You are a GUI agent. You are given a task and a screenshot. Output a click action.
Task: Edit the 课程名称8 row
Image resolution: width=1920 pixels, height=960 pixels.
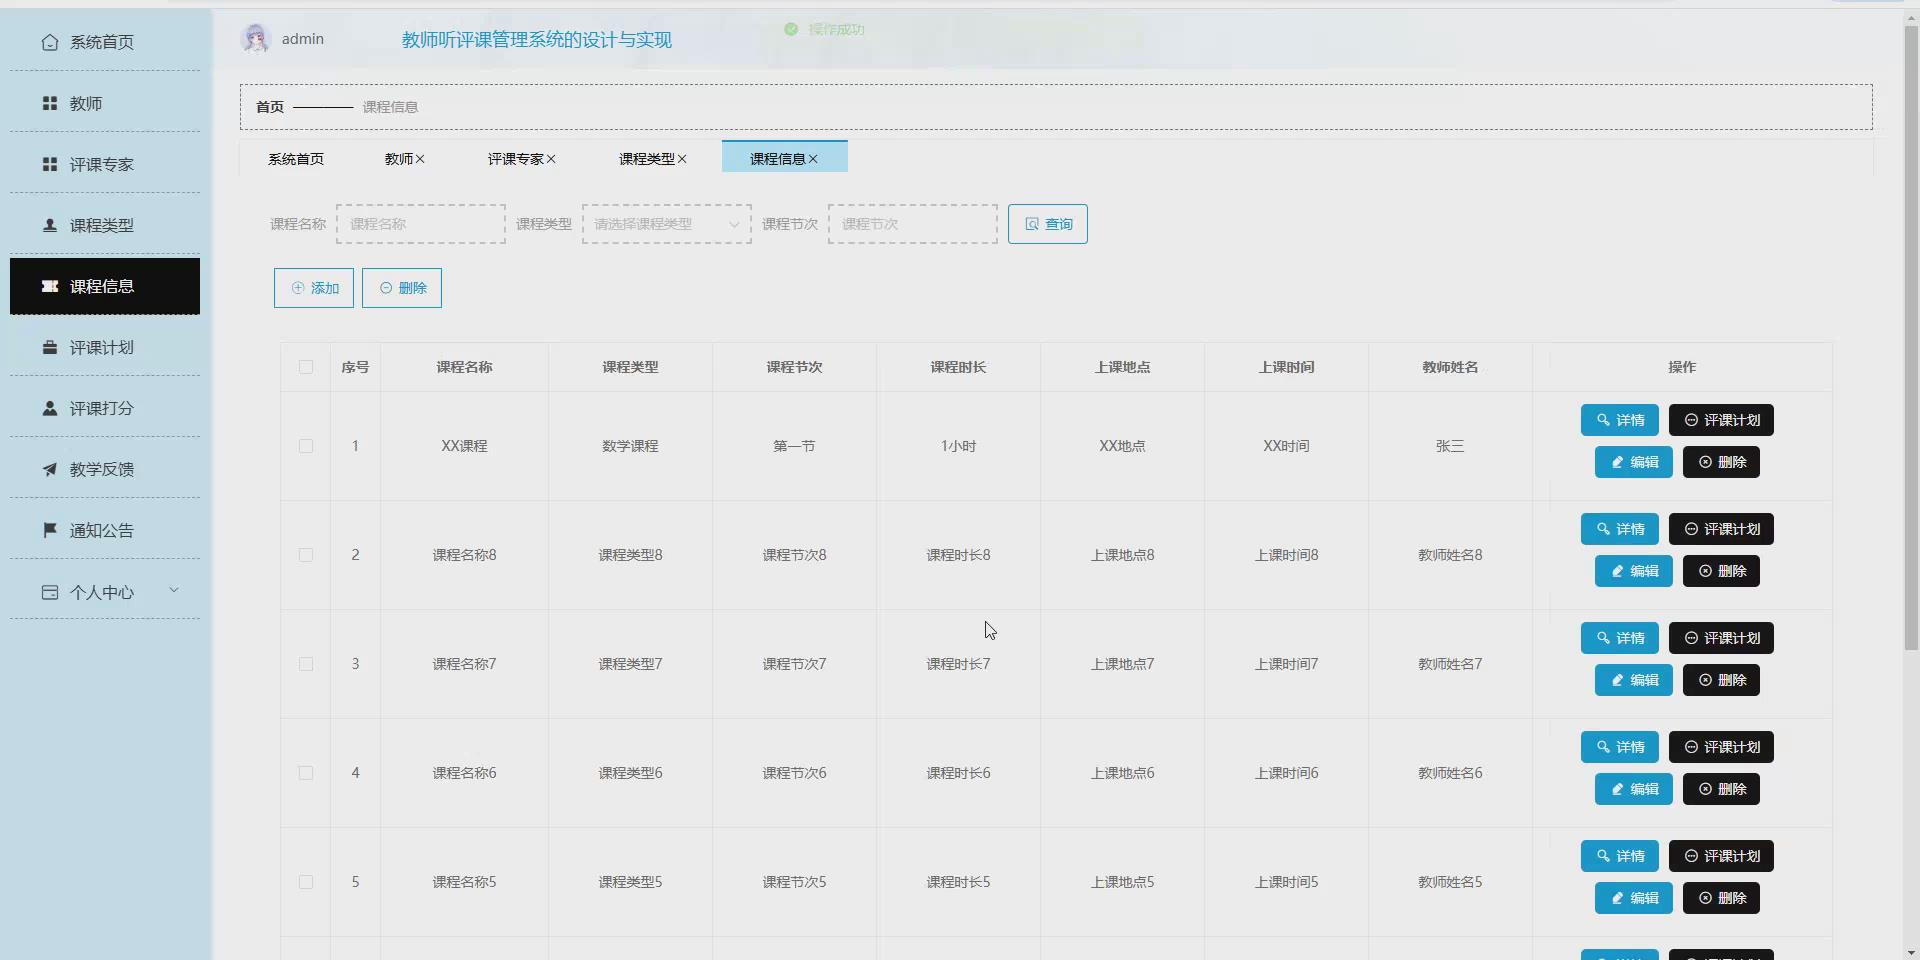click(1634, 571)
